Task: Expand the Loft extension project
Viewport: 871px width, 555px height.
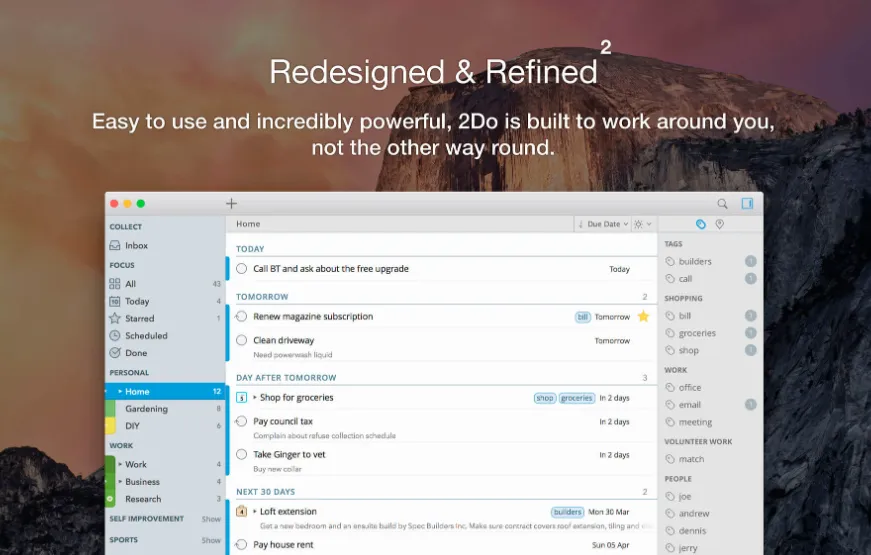Action: pyautogui.click(x=255, y=511)
